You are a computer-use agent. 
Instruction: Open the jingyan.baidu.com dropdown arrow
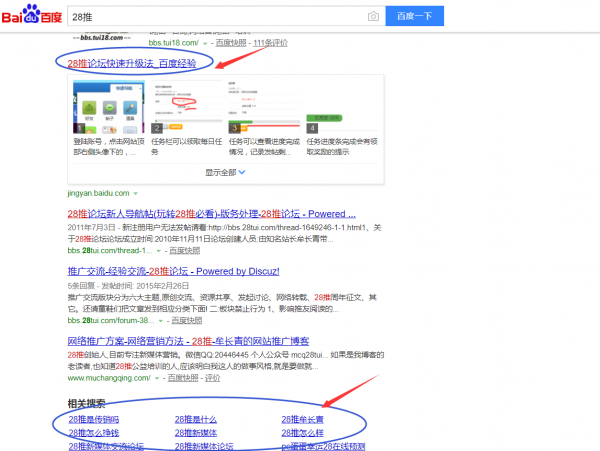135,194
